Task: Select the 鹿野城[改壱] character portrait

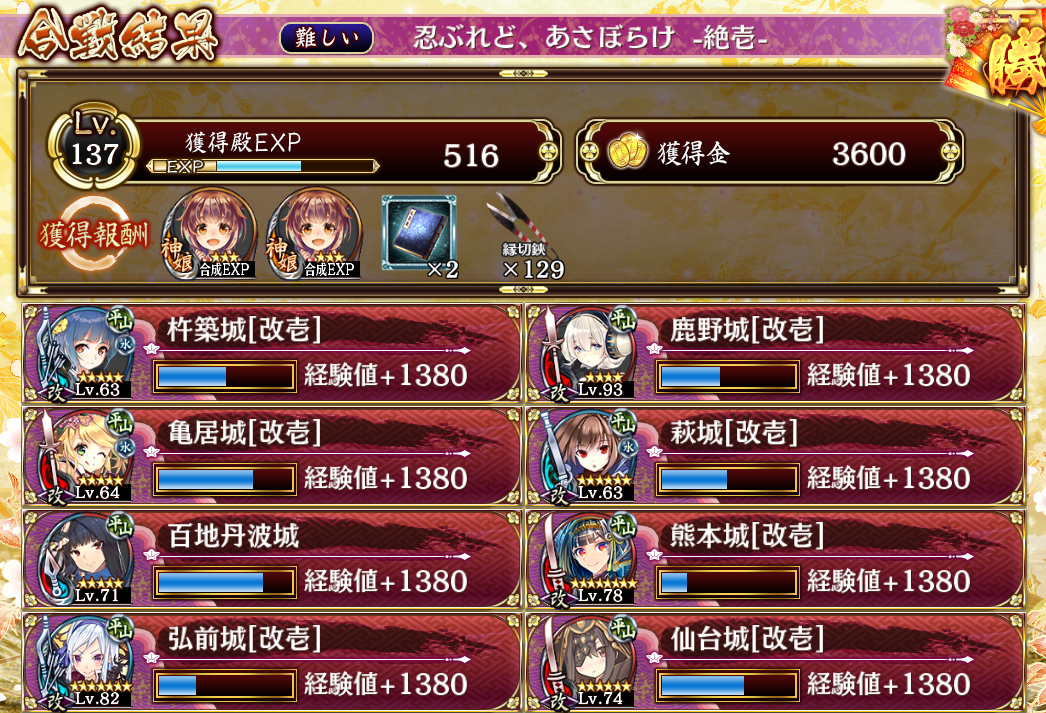Action: point(588,353)
